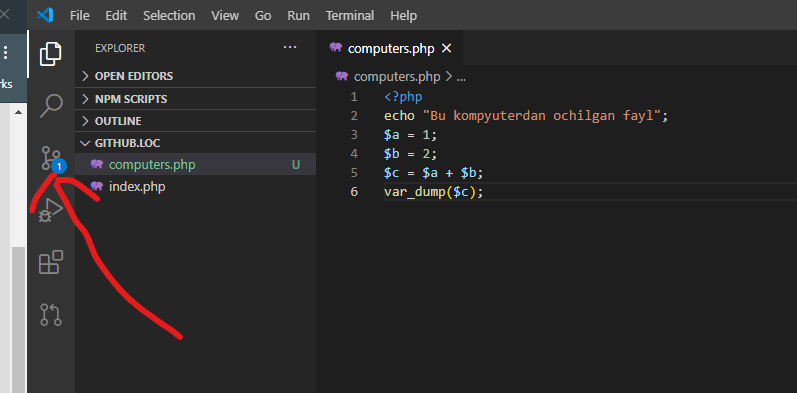Open the Selection menu
This screenshot has width=797, height=393.
169,16
